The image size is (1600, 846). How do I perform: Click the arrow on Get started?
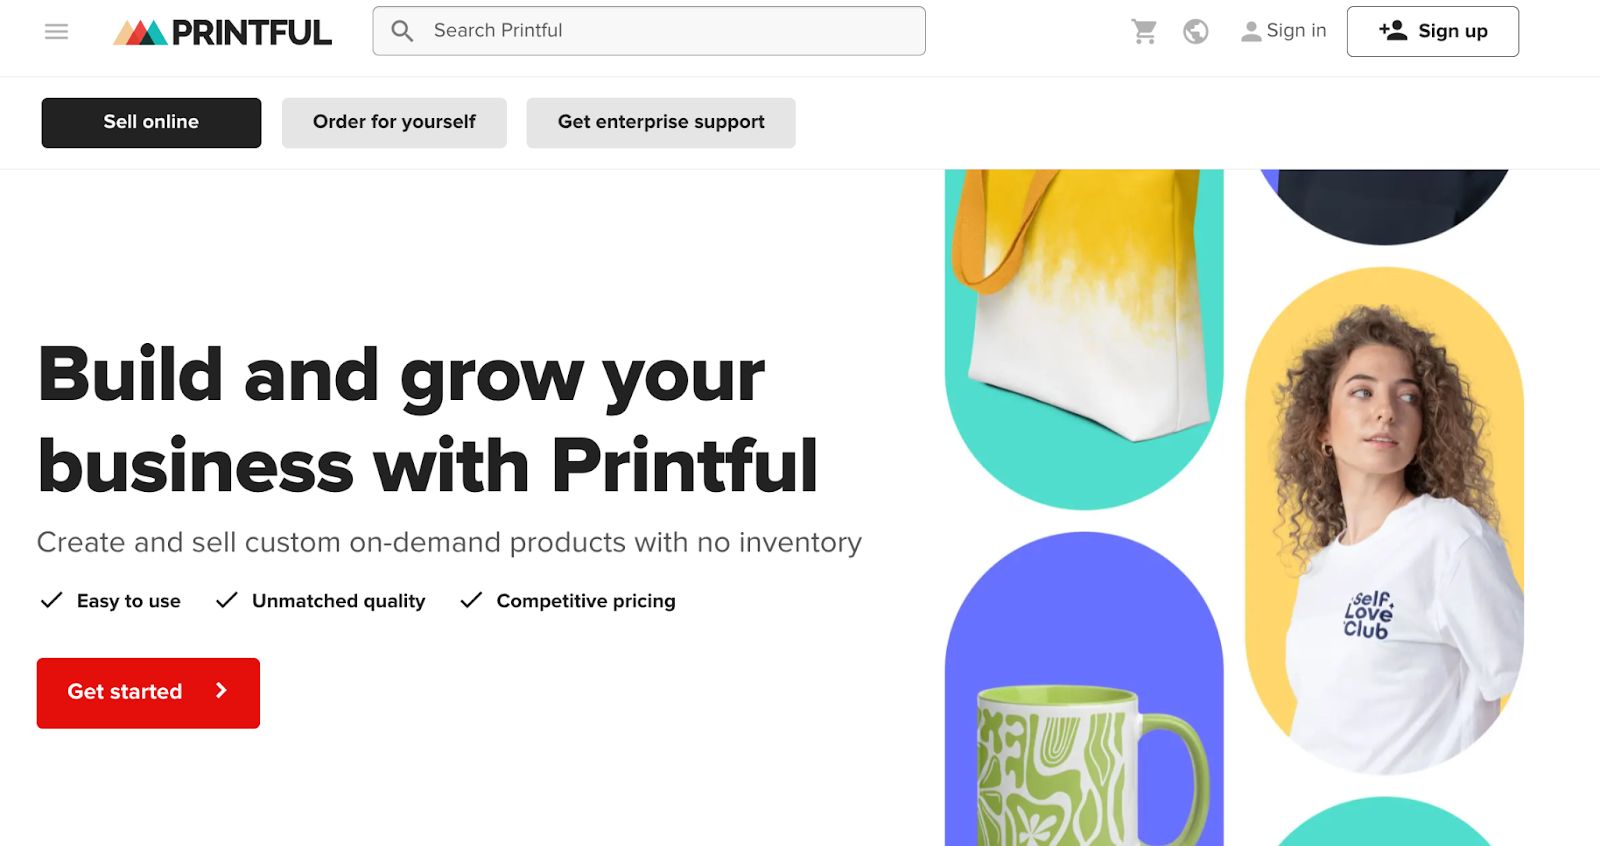pyautogui.click(x=222, y=691)
